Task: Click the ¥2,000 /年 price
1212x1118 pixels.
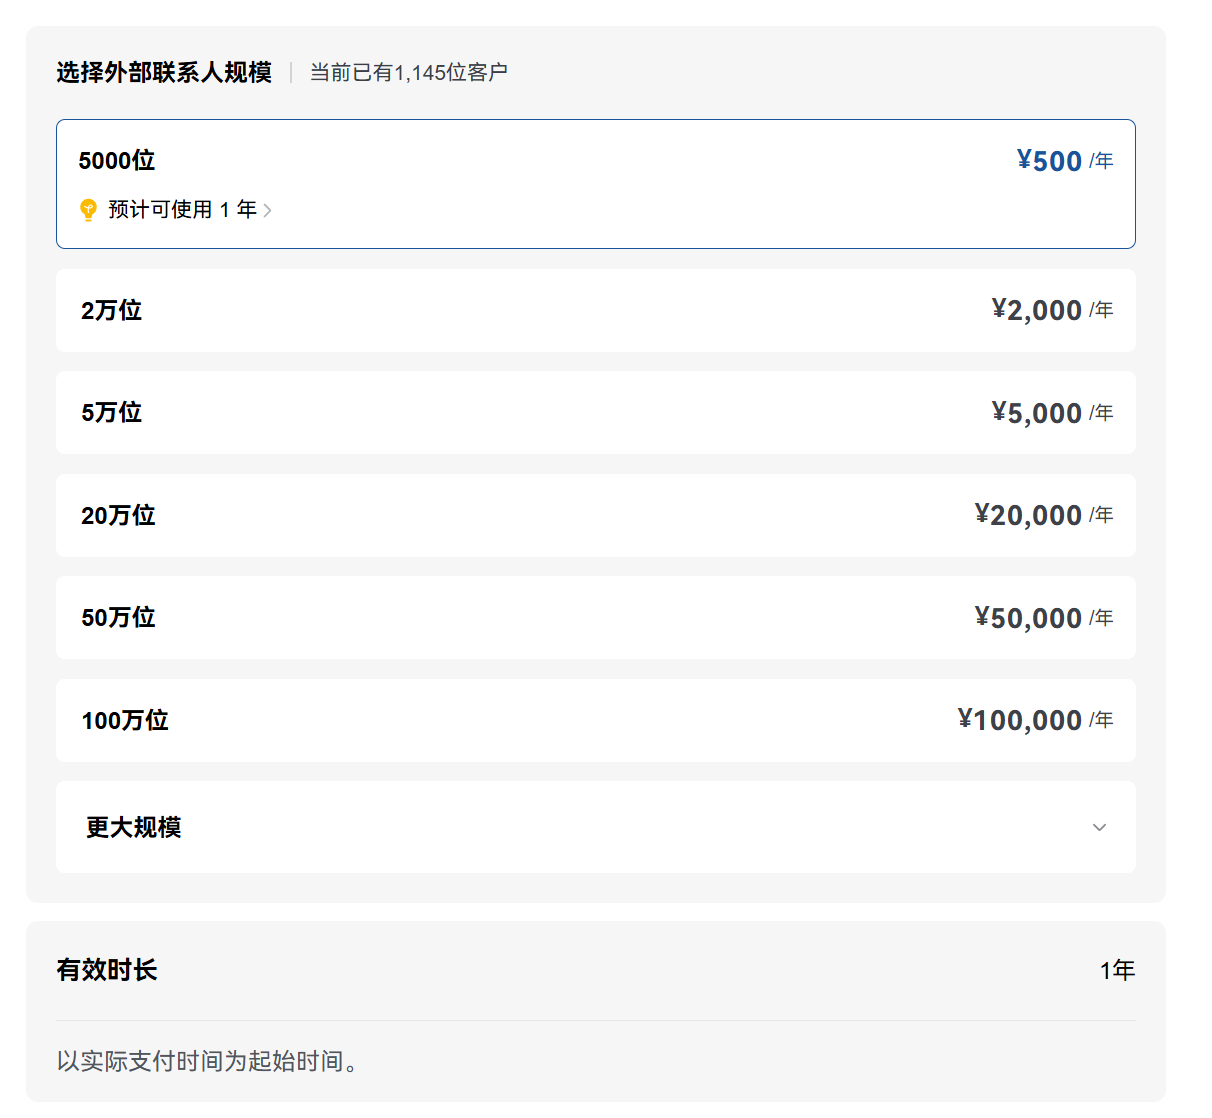Action: (x=1051, y=310)
